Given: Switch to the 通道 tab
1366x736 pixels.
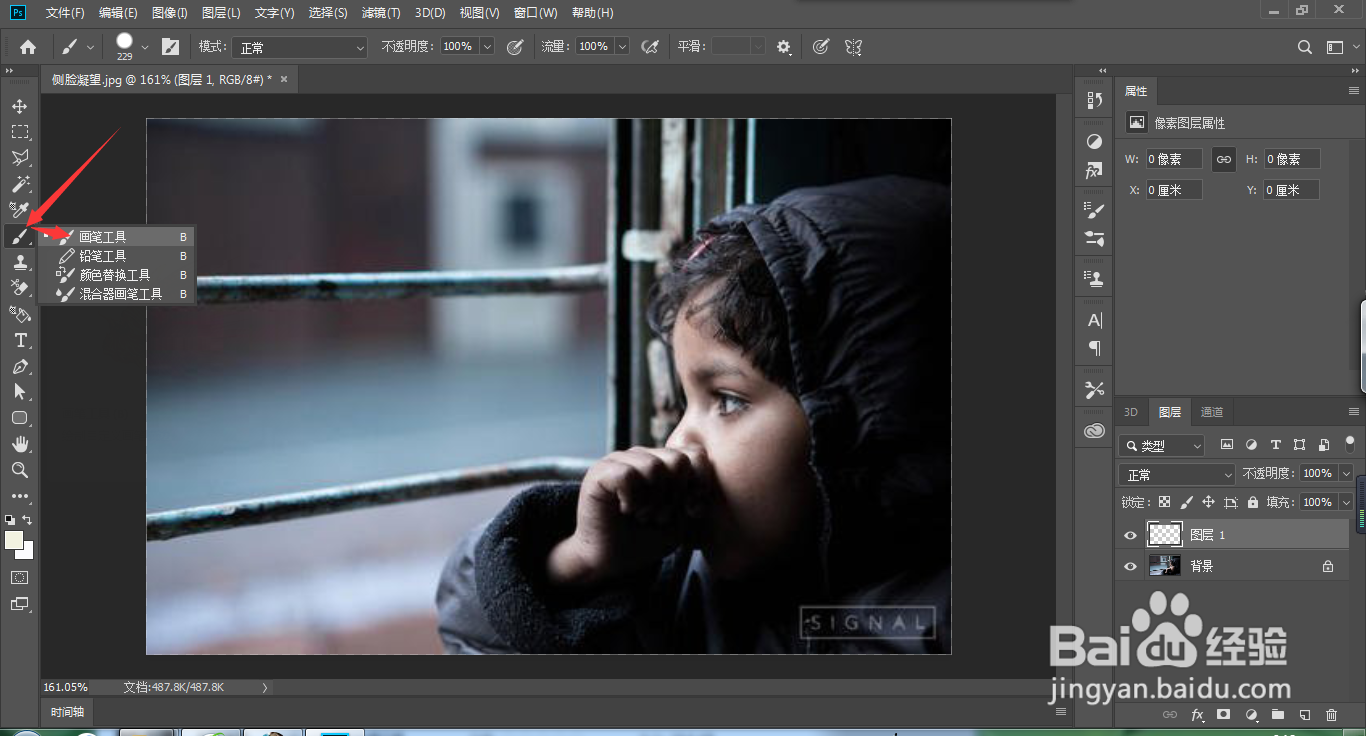Looking at the screenshot, I should pyautogui.click(x=1211, y=412).
